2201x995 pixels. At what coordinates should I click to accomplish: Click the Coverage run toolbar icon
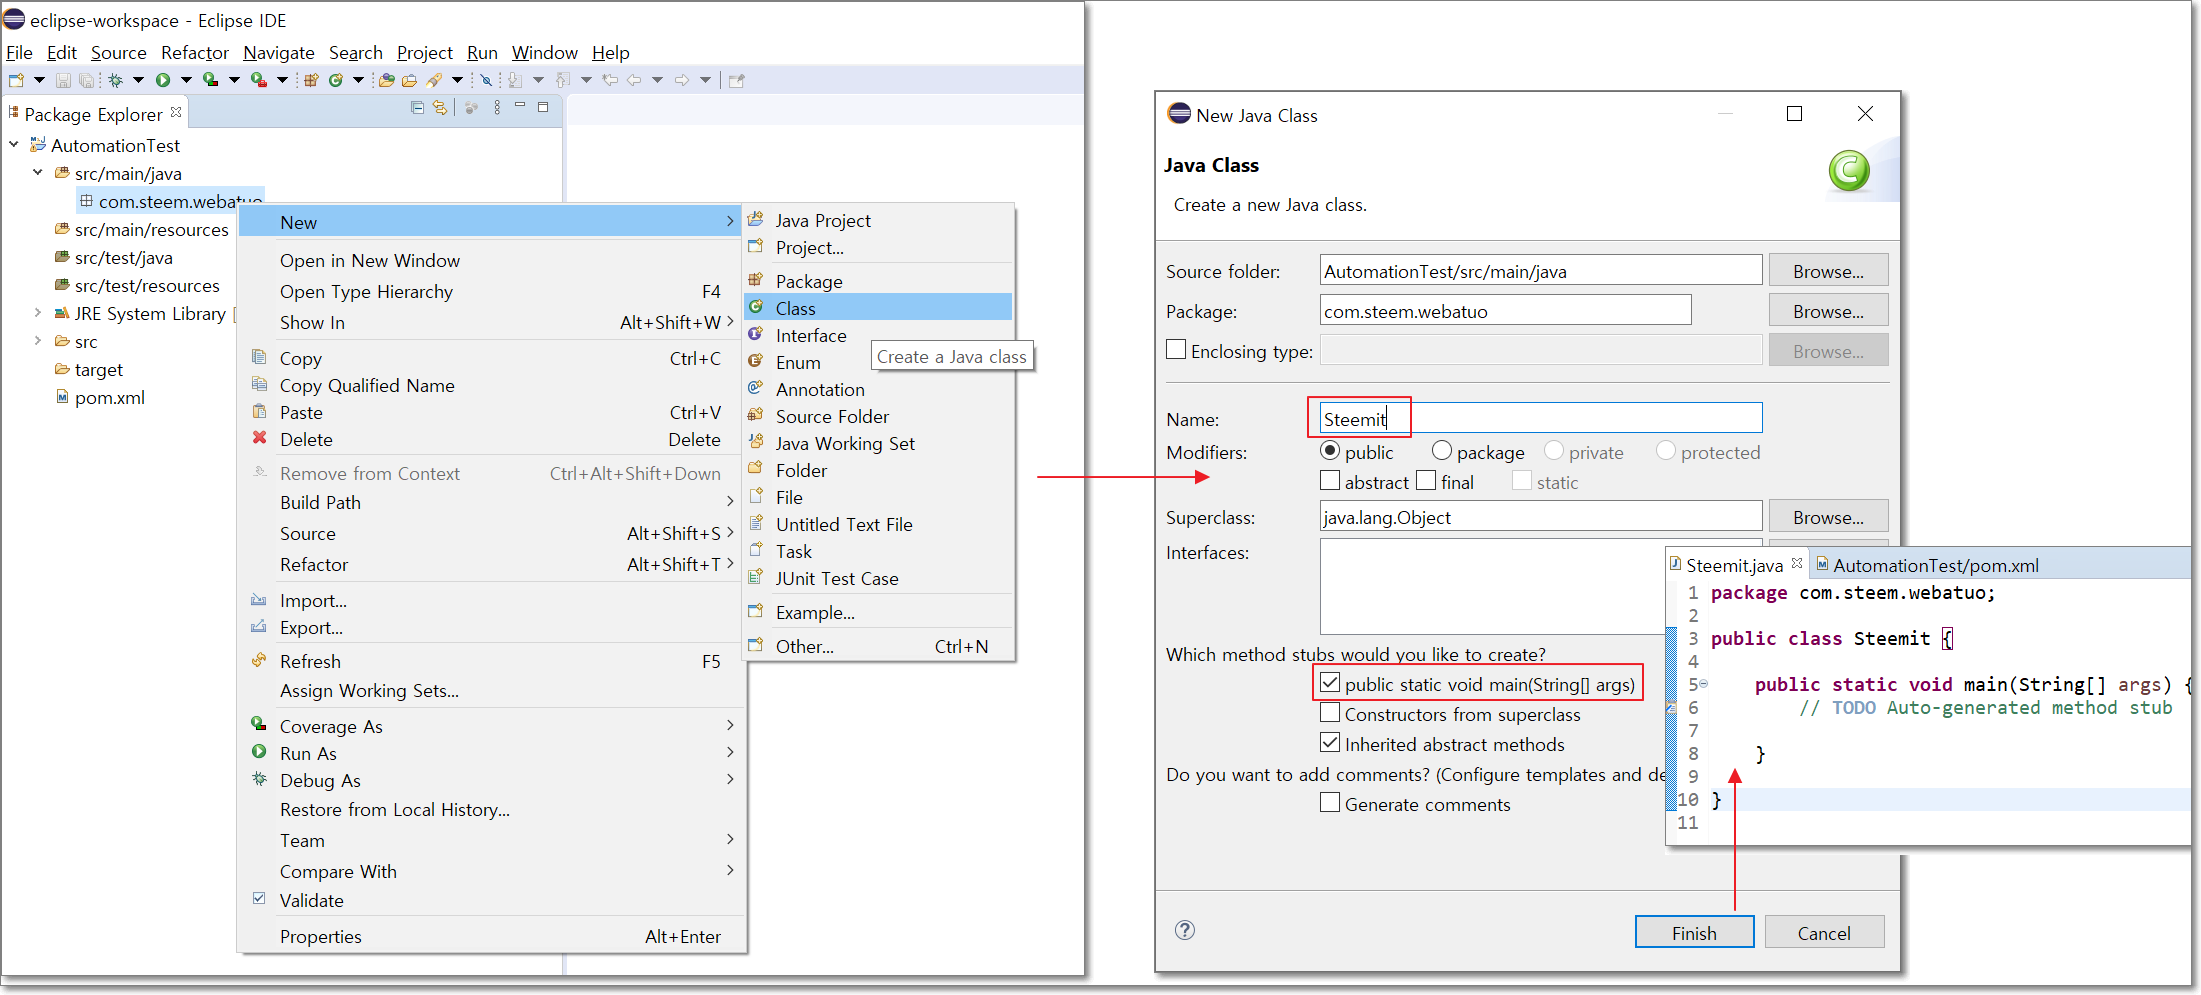point(210,80)
